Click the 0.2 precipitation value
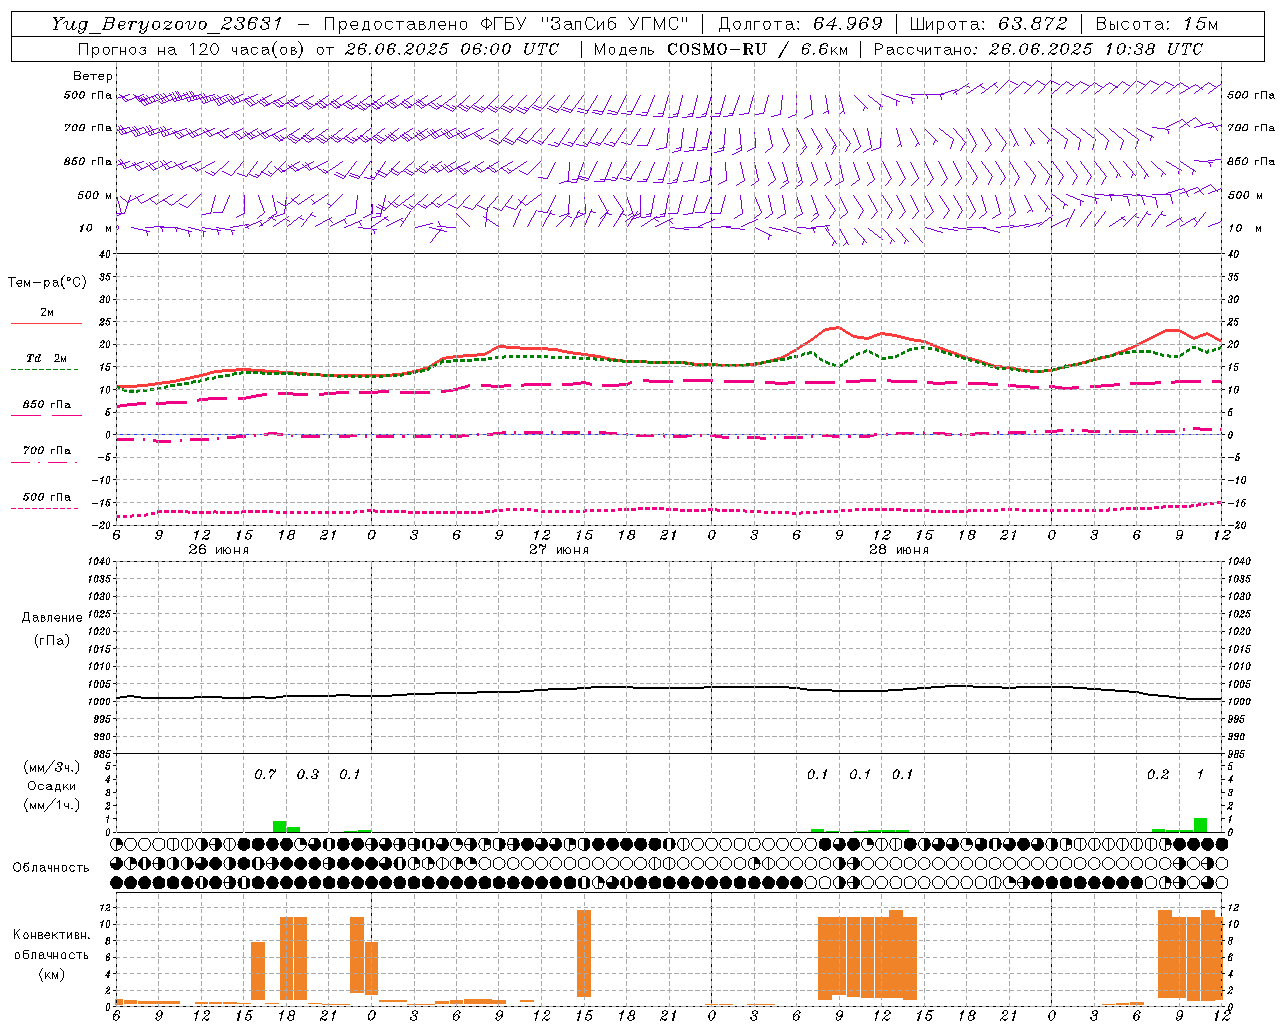The height and width of the screenshot is (1024, 1280). 1158,775
